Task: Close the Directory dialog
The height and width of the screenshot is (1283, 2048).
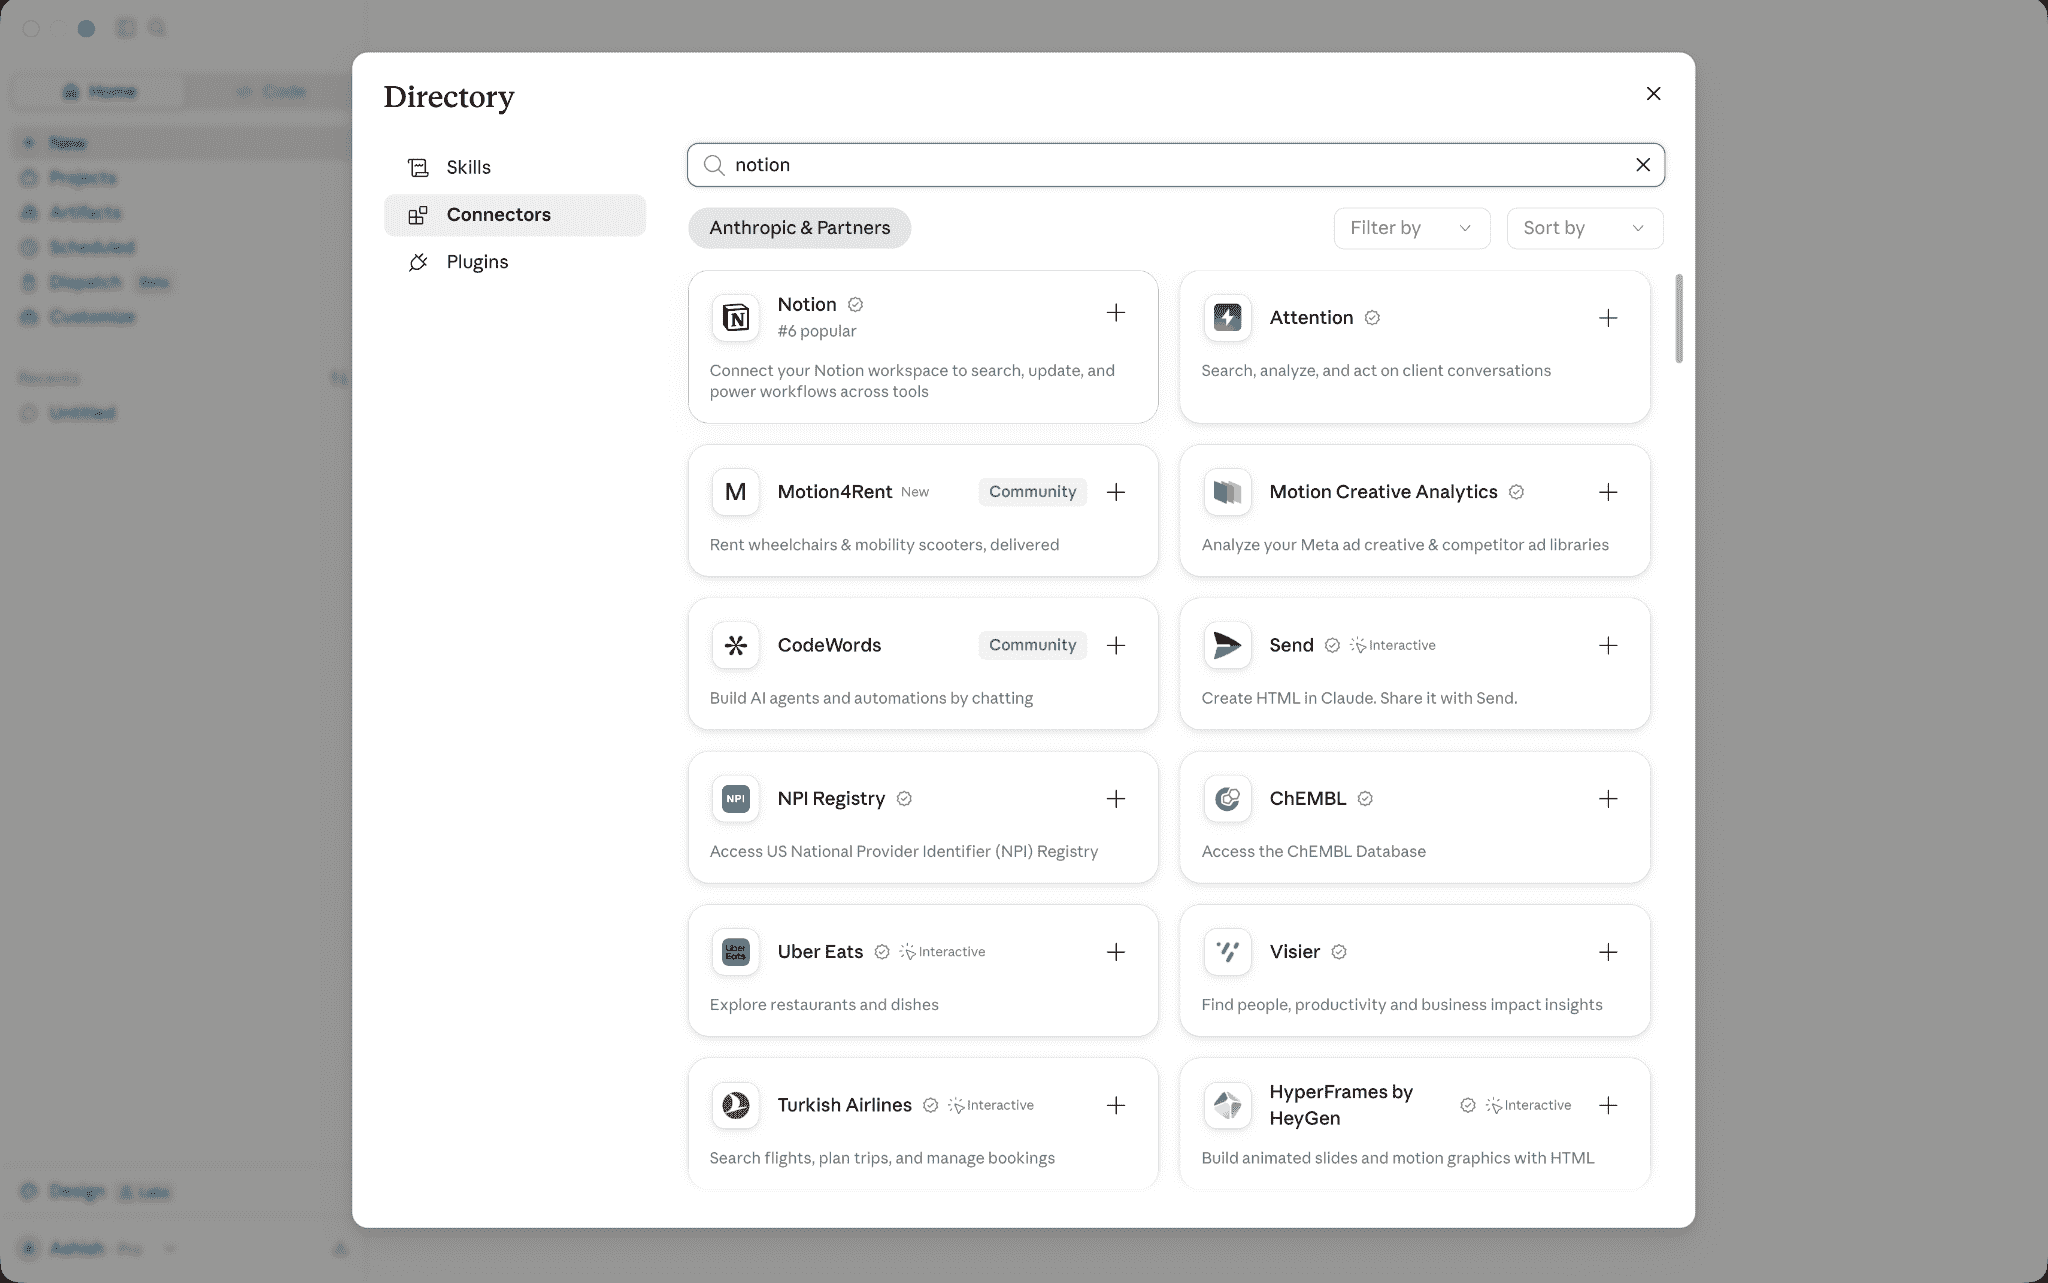Action: [x=1653, y=93]
